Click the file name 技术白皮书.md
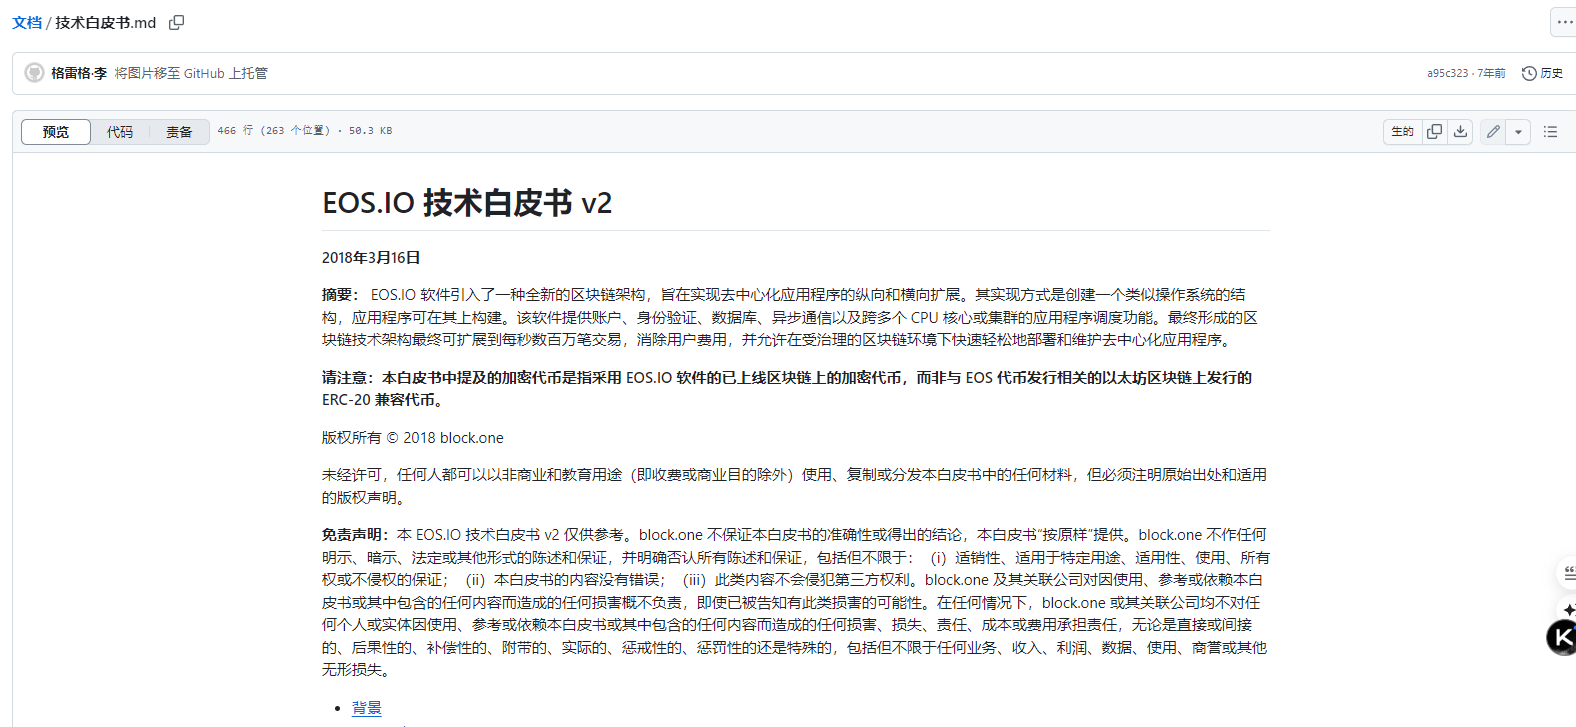The height and width of the screenshot is (727, 1576). click(106, 22)
